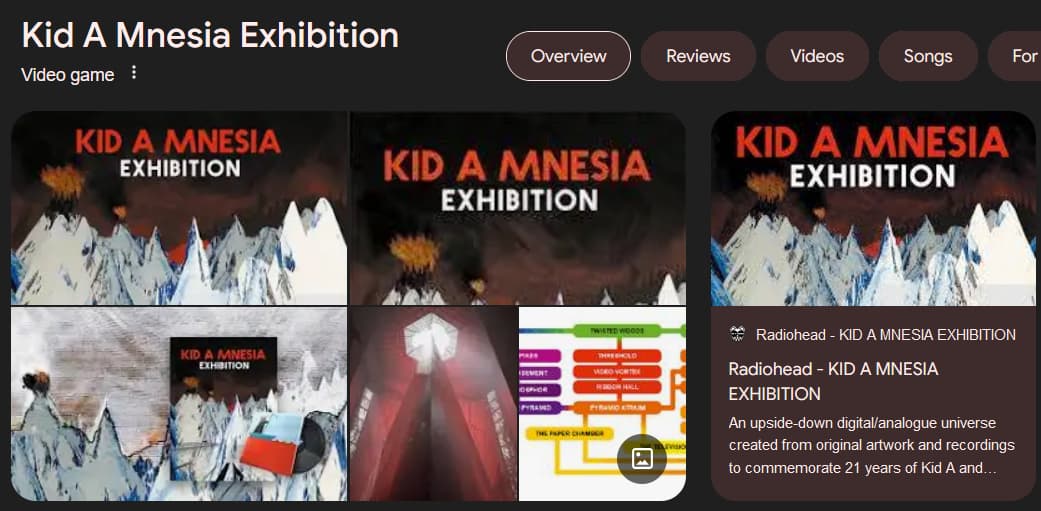
Task: Switch to the Reviews tab
Action: 698,56
